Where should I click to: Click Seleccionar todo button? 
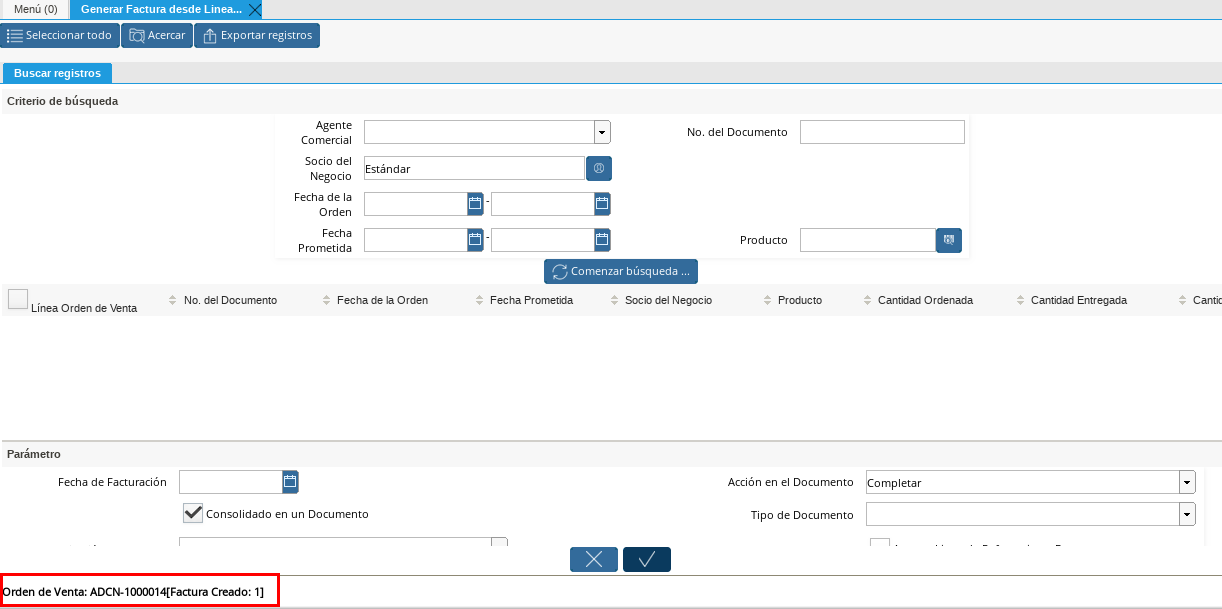(x=60, y=36)
